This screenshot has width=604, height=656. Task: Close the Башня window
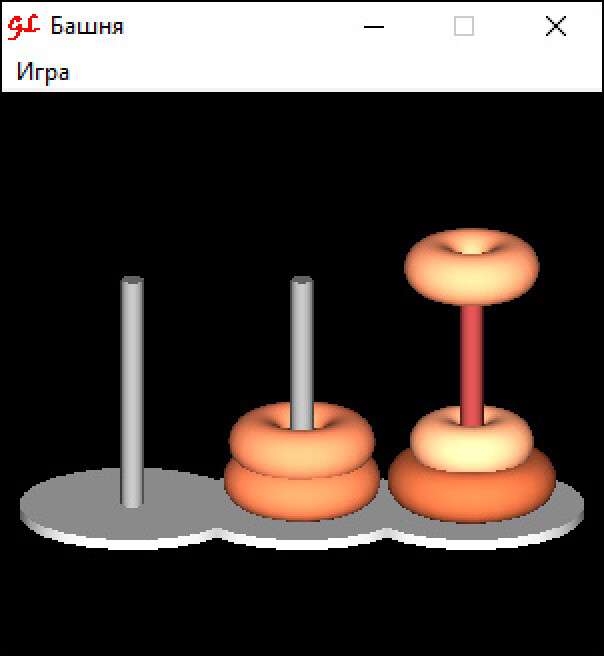pyautogui.click(x=556, y=26)
